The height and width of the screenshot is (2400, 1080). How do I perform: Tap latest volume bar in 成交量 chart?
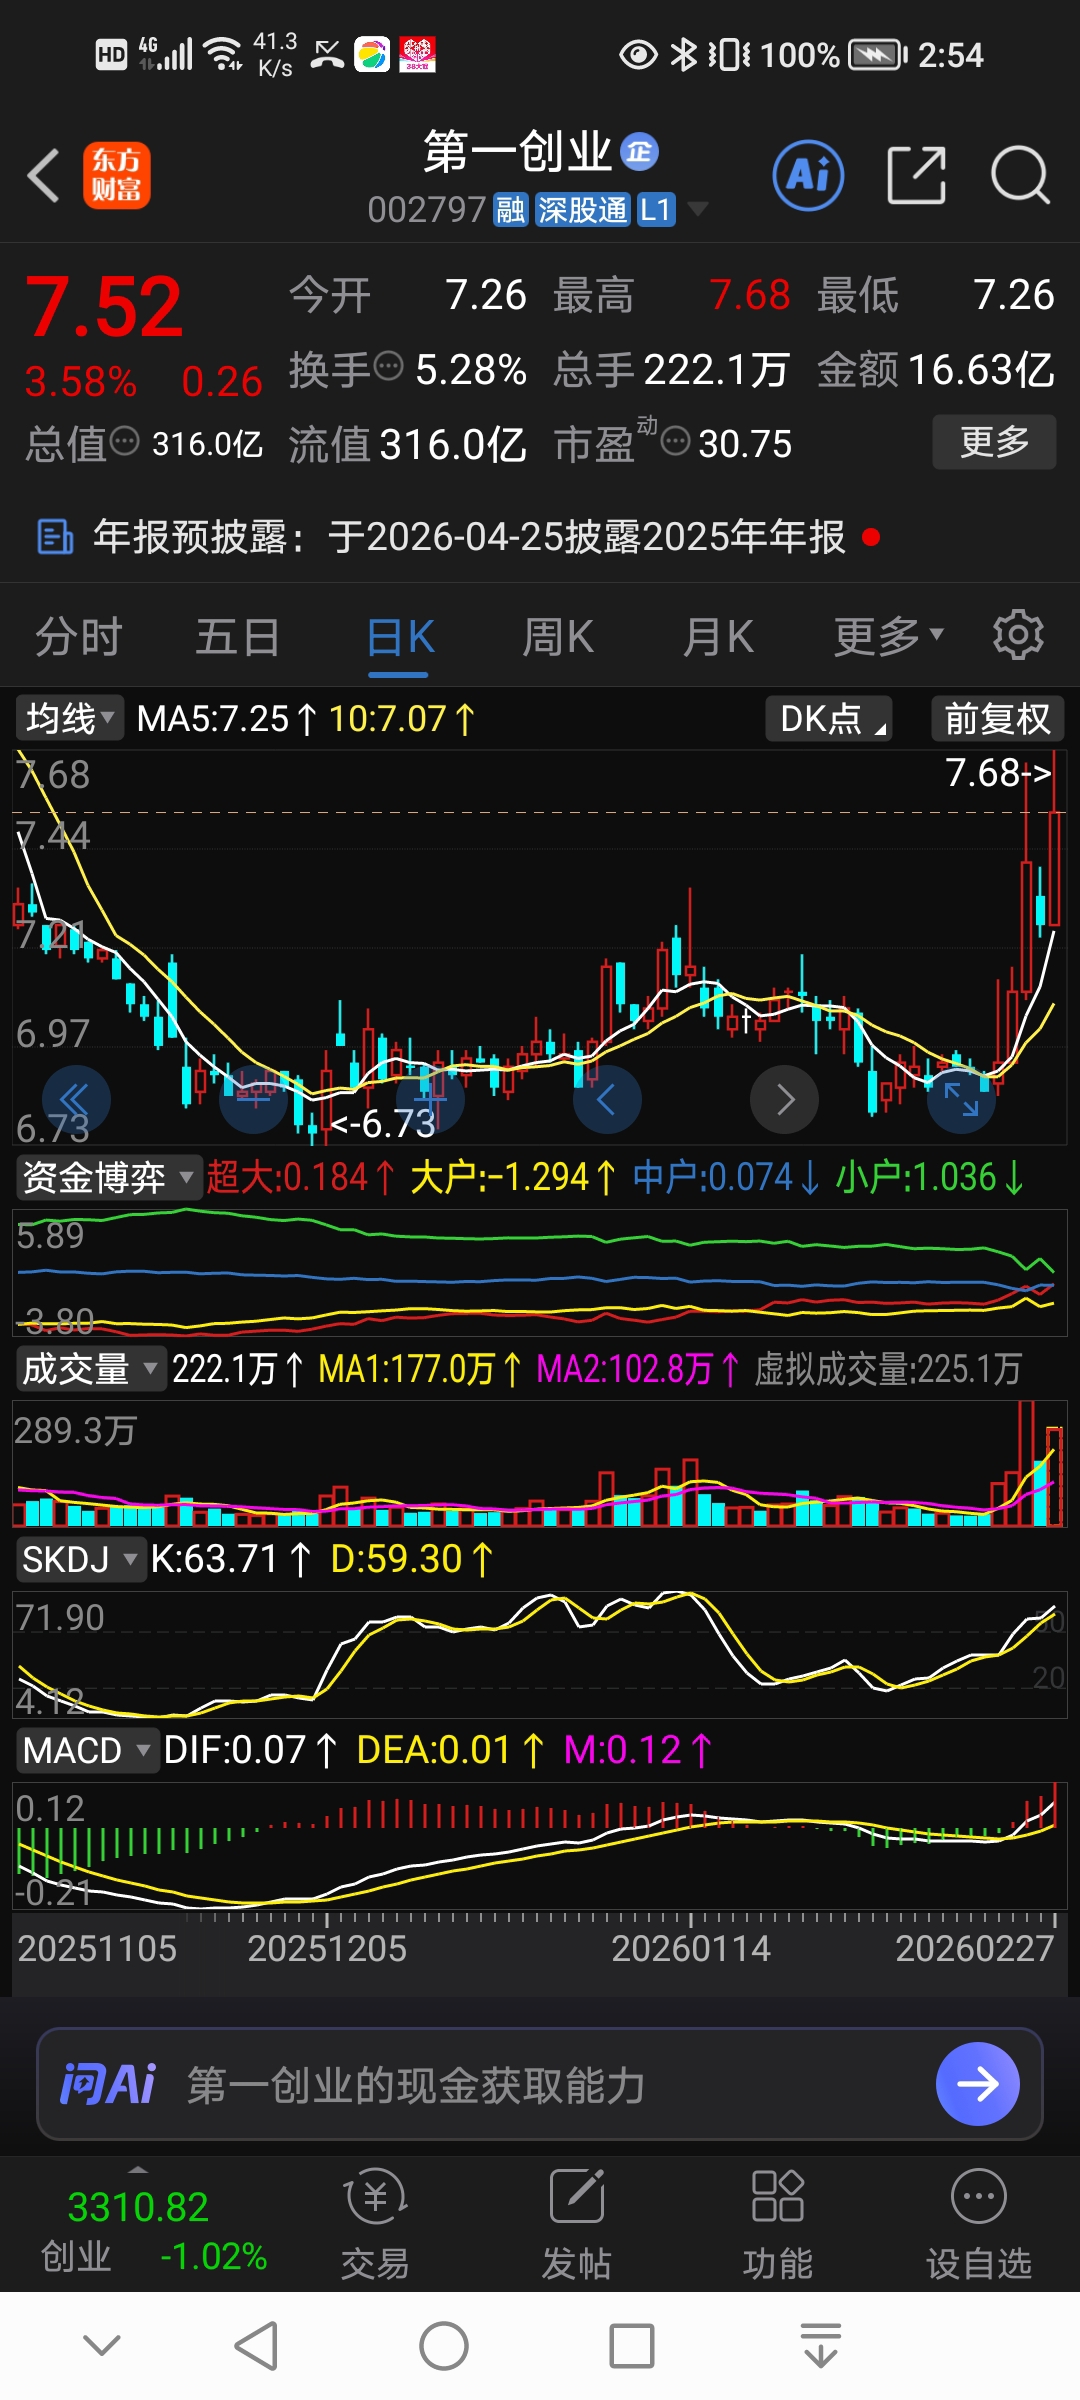[x=1054, y=1475]
